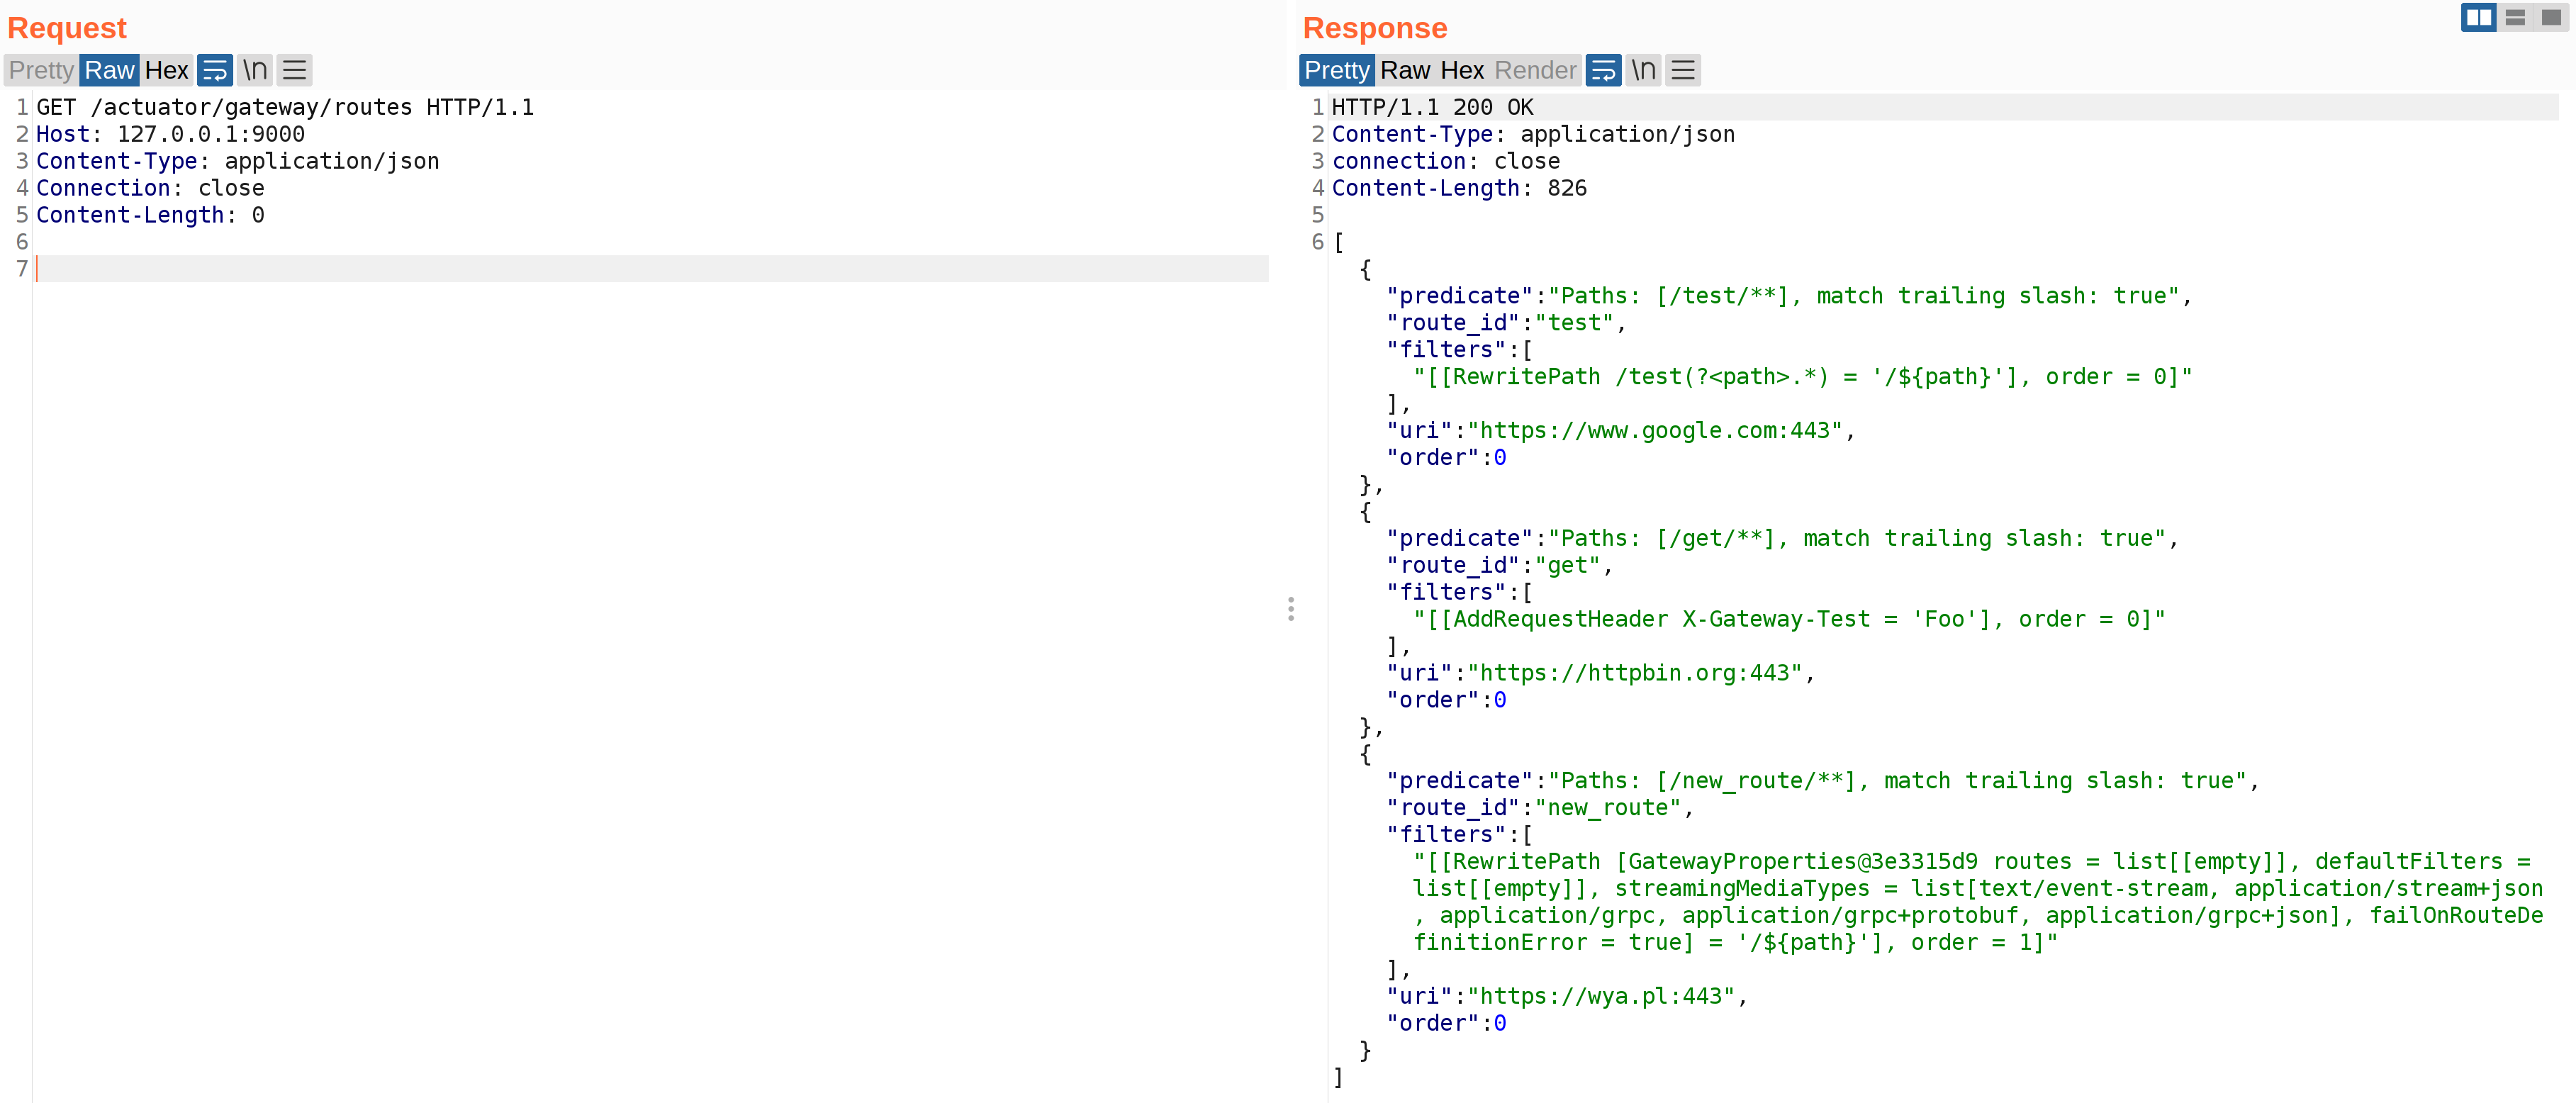Select the Raw tab in Request
The width and height of the screenshot is (2576, 1103).
click(x=109, y=70)
